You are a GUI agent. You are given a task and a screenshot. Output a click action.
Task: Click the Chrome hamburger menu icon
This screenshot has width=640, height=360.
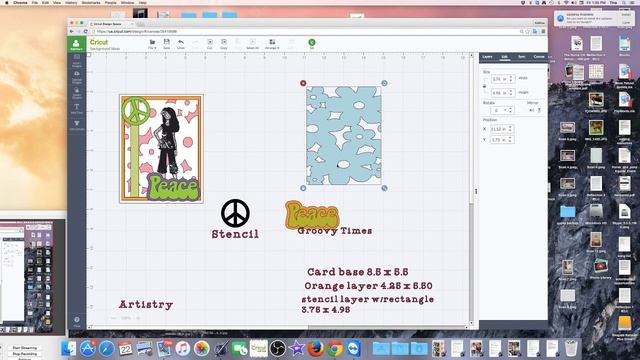coord(543,31)
